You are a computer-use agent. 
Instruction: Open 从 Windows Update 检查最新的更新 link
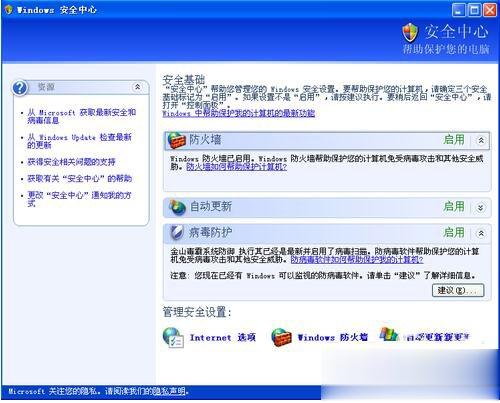pos(79,141)
